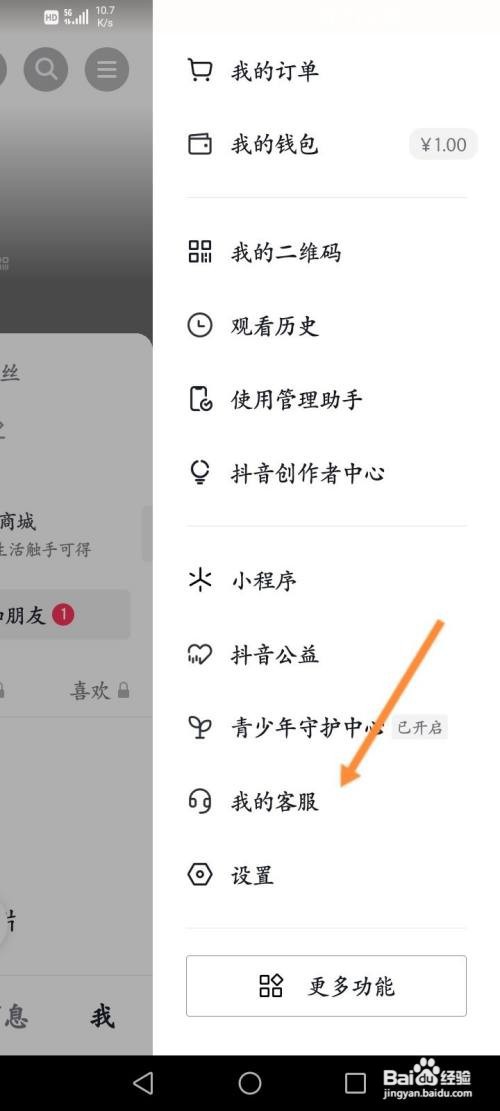Tap the 已开启 status tag
Screen dimensions: 500x1111
coord(419,728)
